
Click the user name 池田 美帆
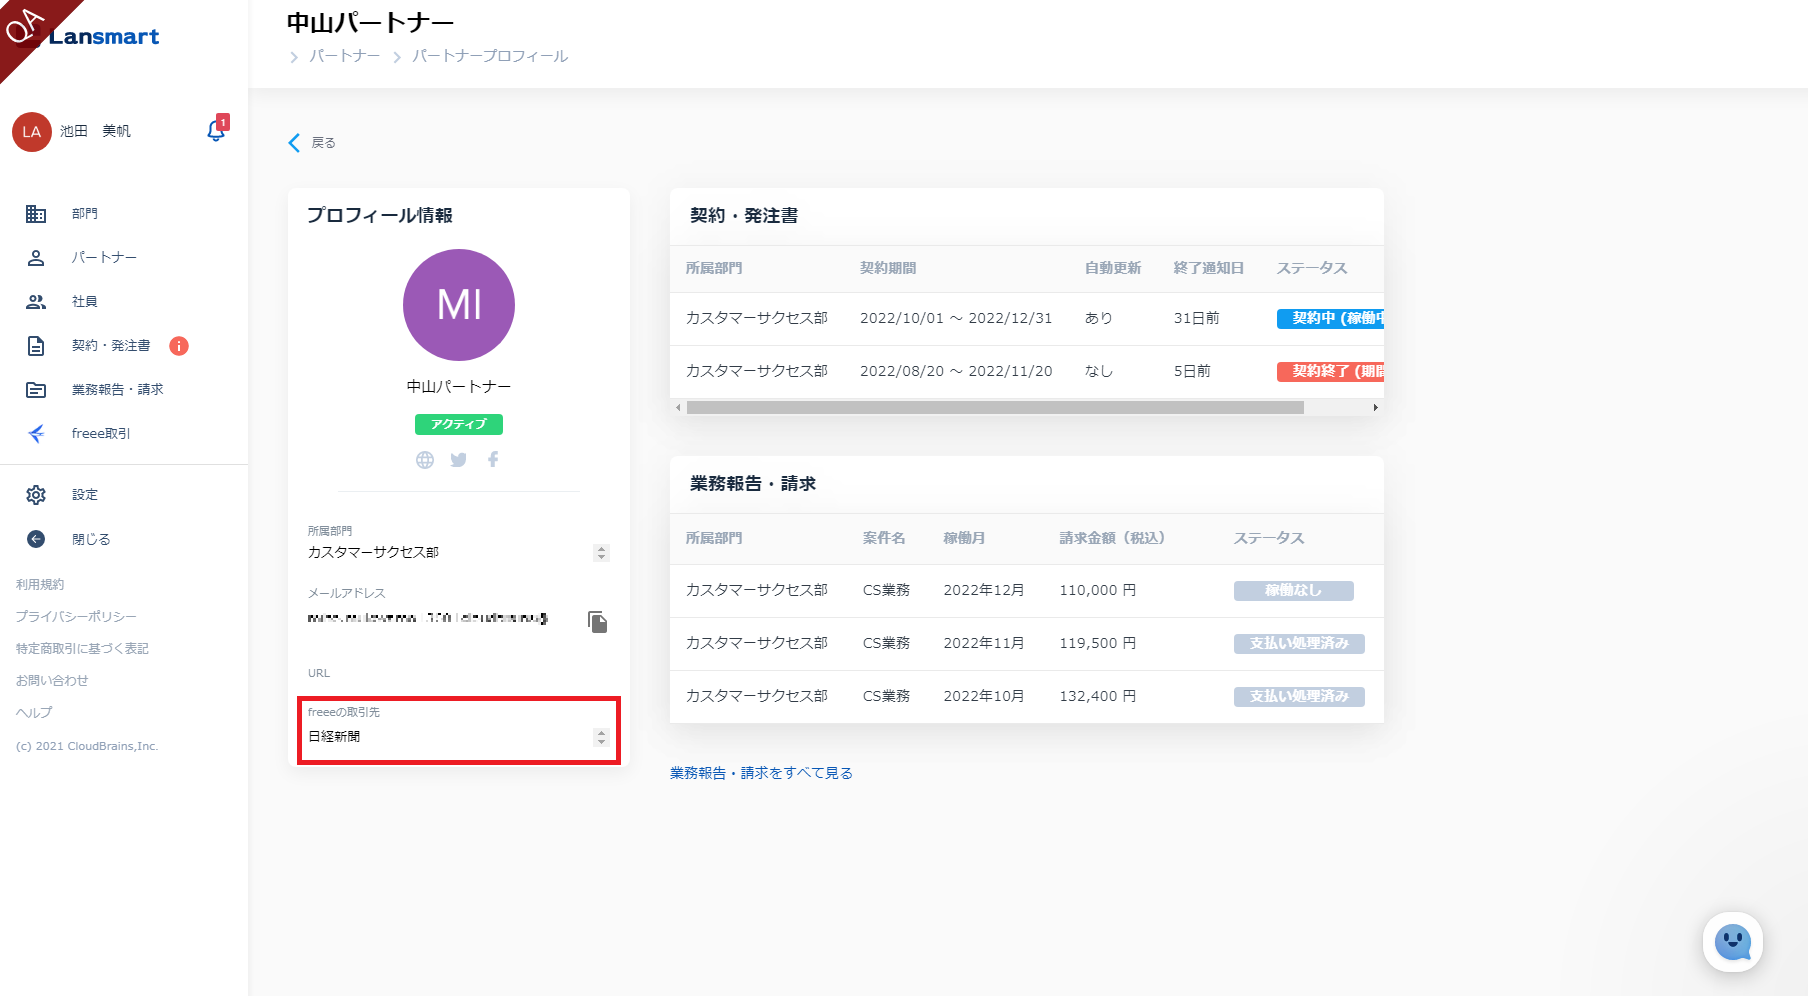[x=95, y=132]
